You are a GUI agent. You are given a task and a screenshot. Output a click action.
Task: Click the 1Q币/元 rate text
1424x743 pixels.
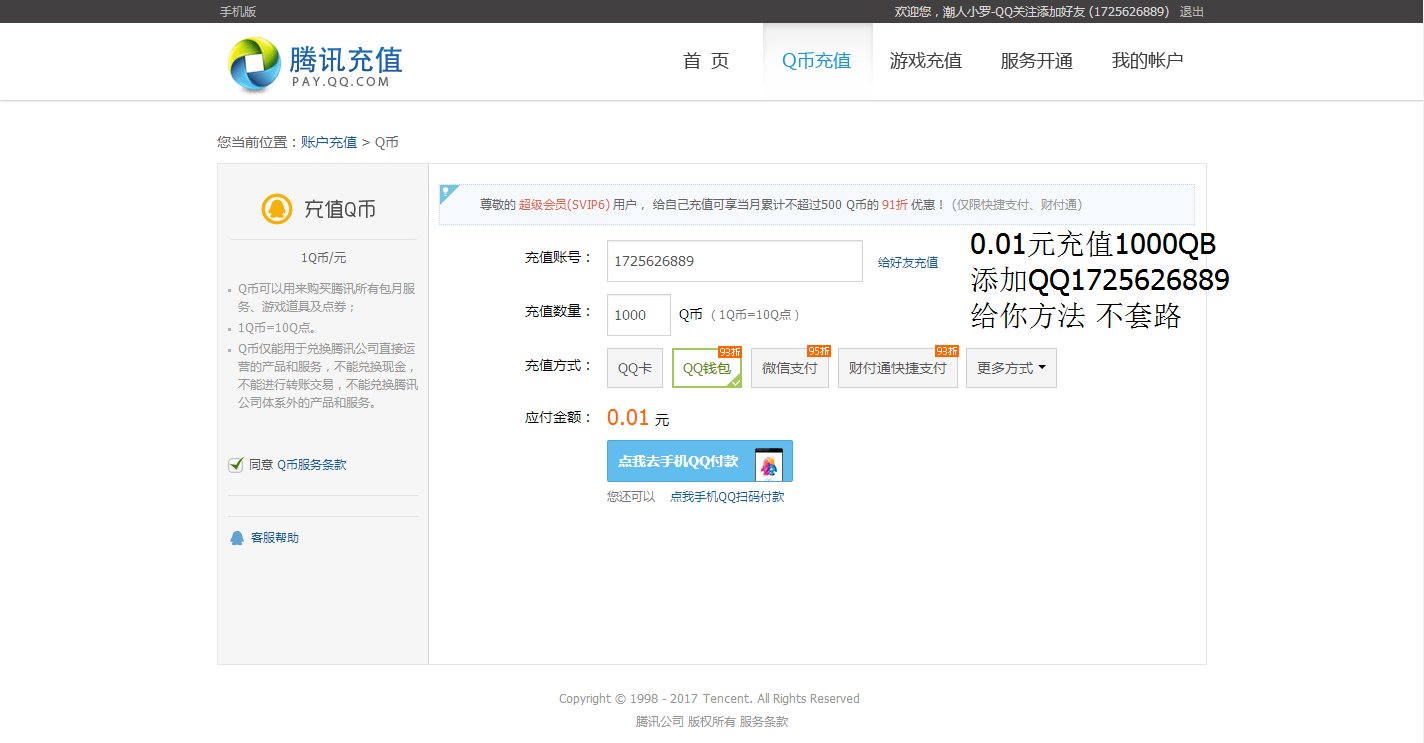point(324,258)
